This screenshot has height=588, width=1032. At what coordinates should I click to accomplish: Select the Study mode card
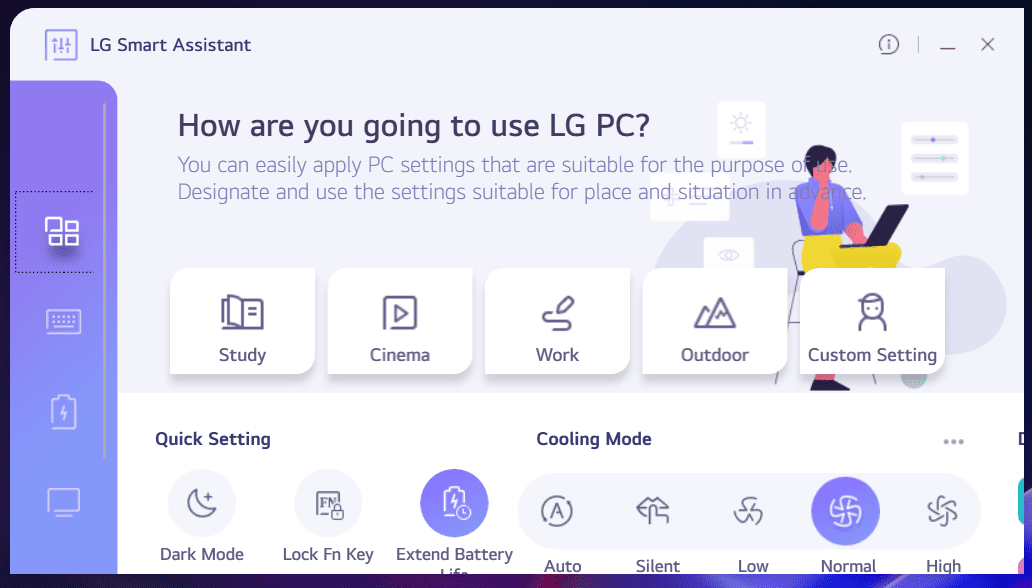coord(242,321)
